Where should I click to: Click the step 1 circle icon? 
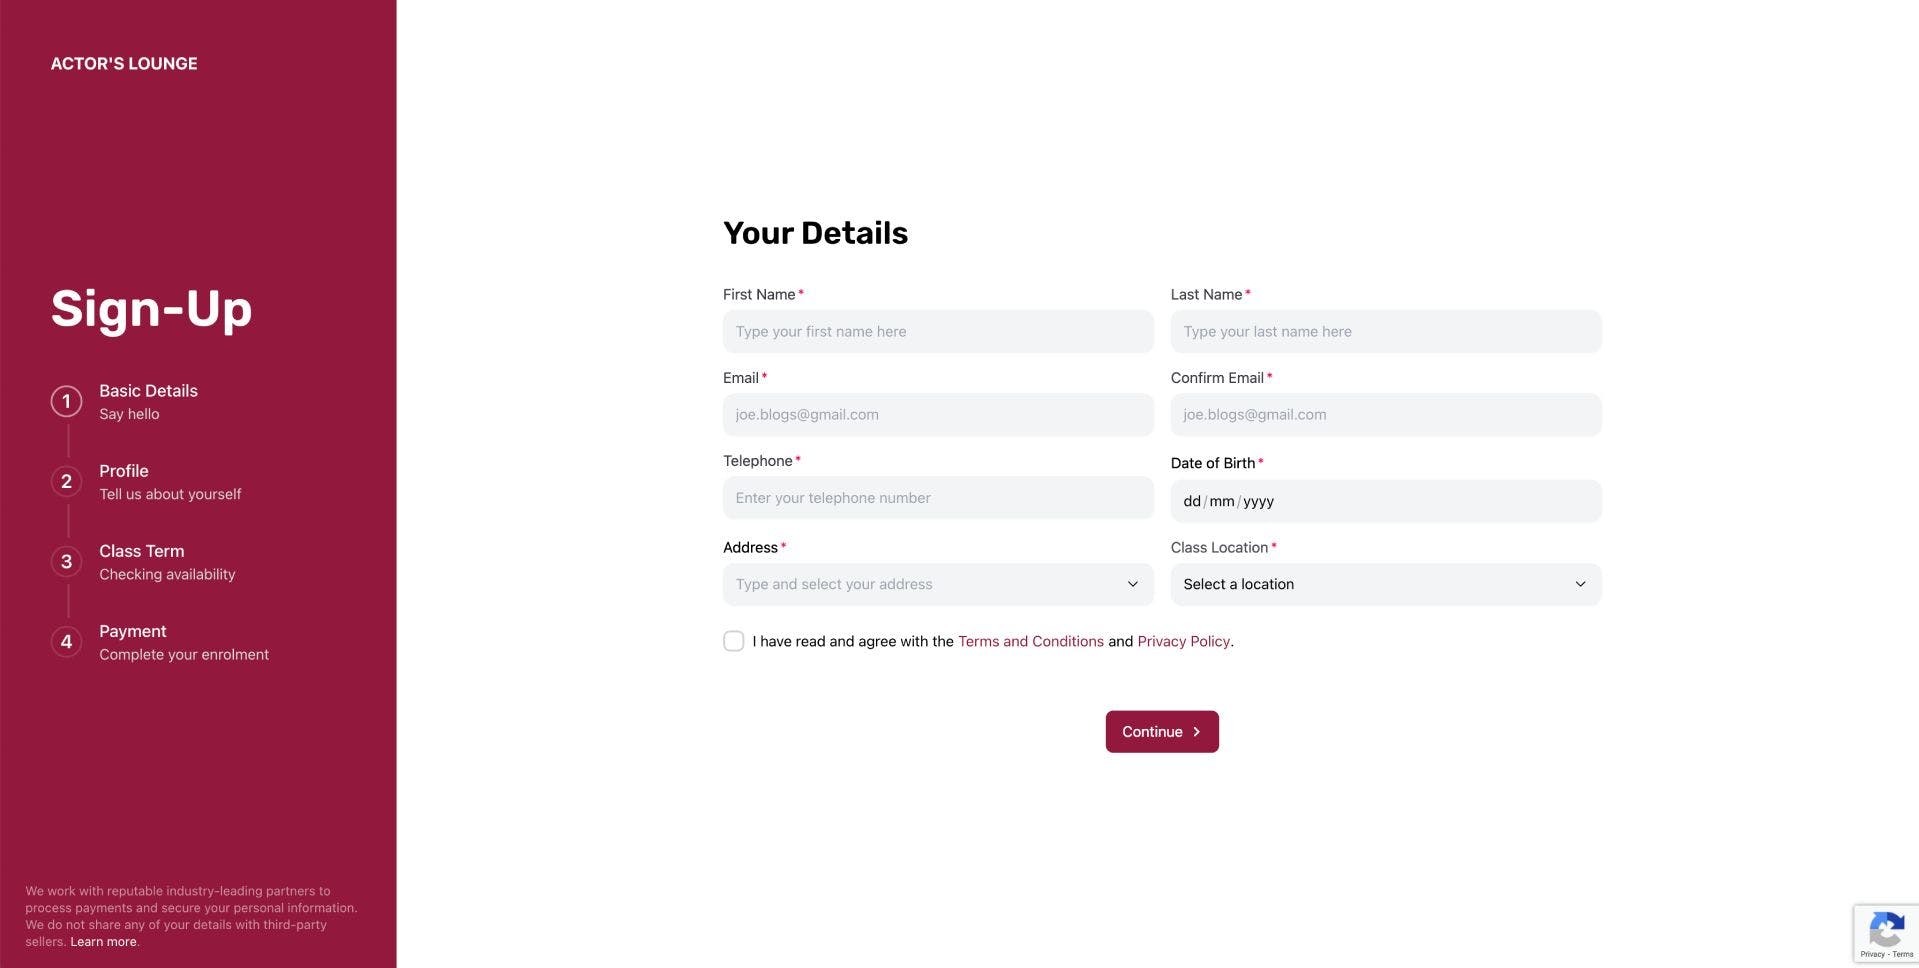click(67, 401)
